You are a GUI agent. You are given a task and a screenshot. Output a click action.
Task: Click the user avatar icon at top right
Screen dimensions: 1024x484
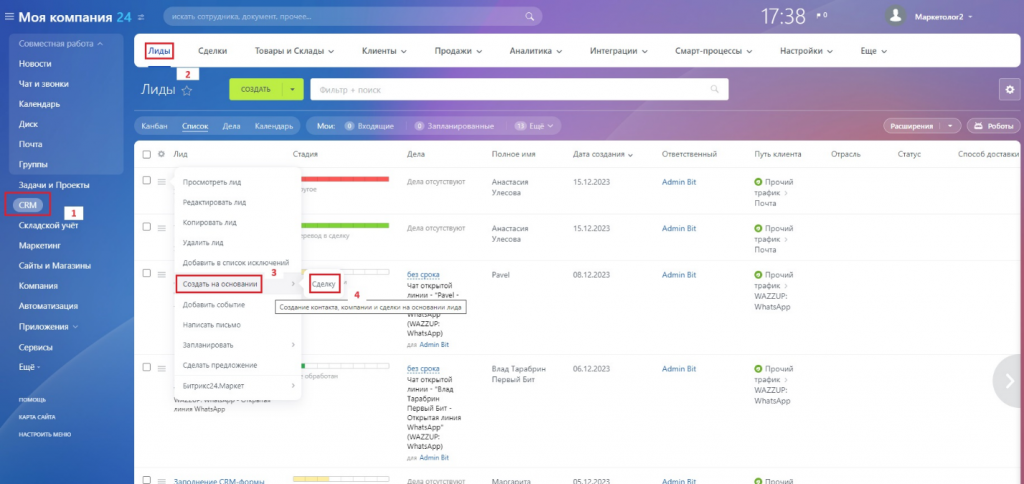(x=895, y=16)
